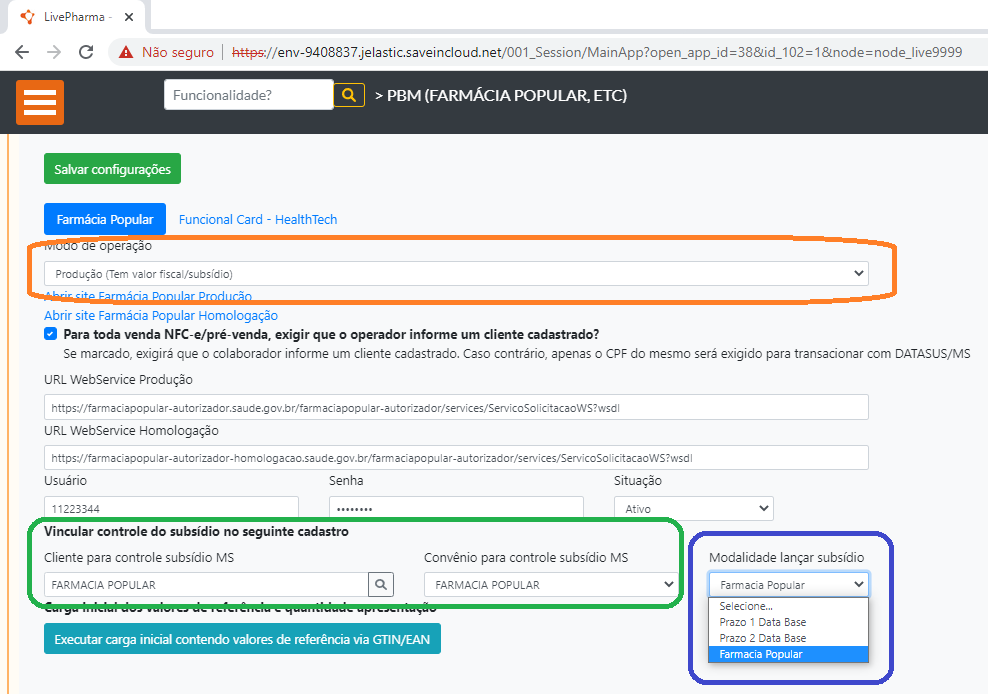Open Convênio para controle subsídio dropdown

(x=550, y=585)
